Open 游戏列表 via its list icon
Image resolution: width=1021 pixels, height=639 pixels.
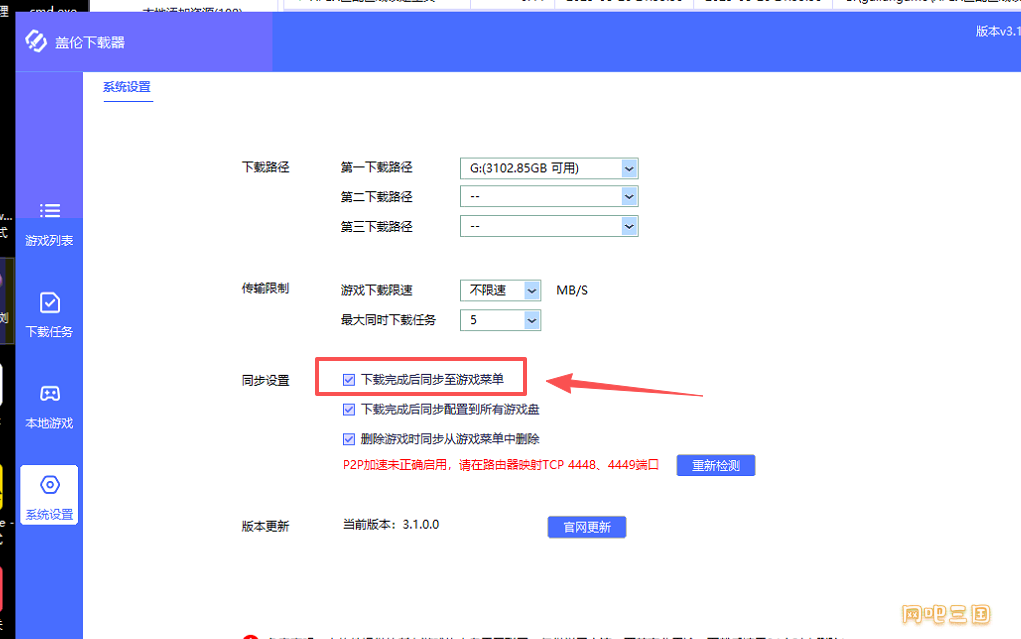pyautogui.click(x=49, y=211)
